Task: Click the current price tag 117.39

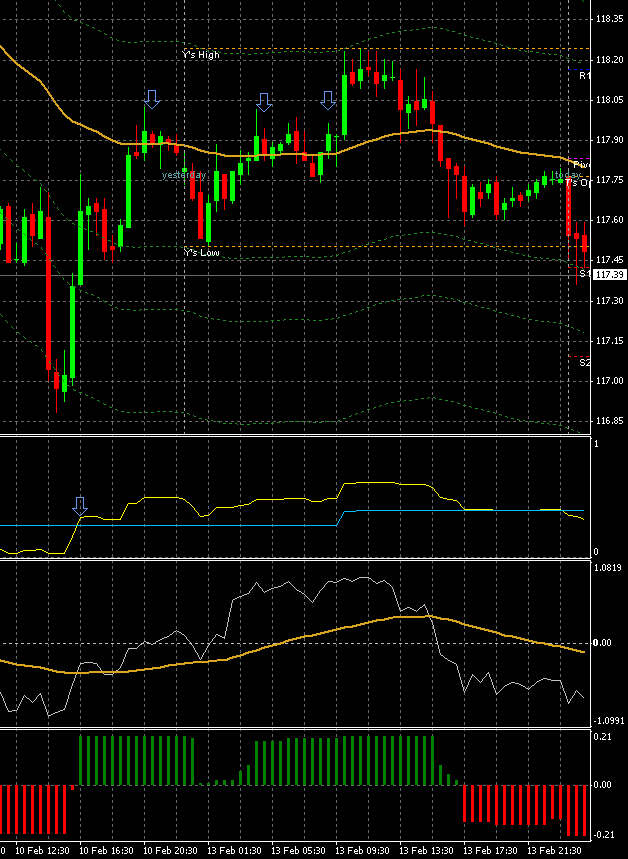Action: (x=610, y=274)
